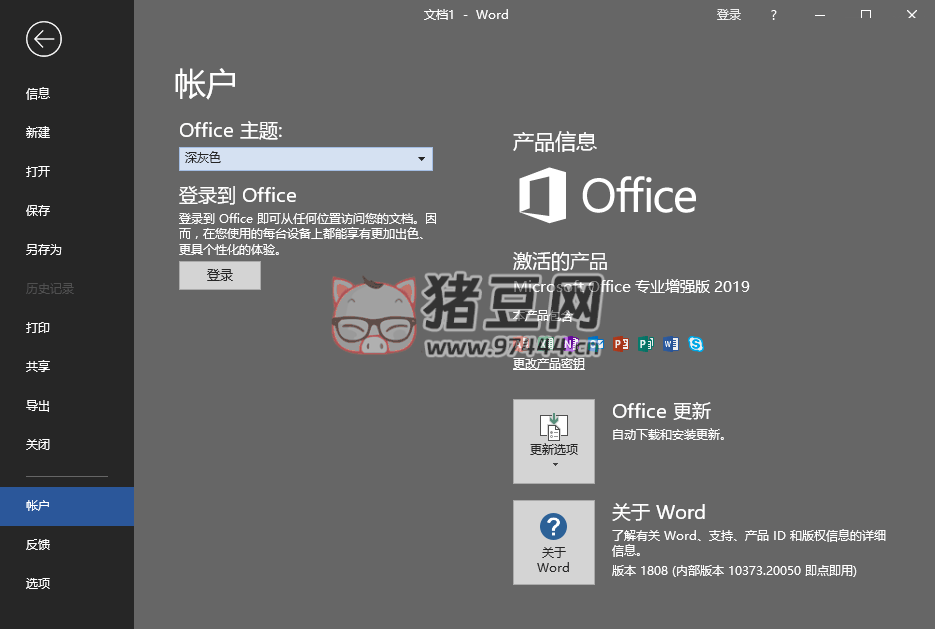Click the Office logo under 产品信息
The width and height of the screenshot is (935, 629).
pyautogui.click(x=605, y=197)
